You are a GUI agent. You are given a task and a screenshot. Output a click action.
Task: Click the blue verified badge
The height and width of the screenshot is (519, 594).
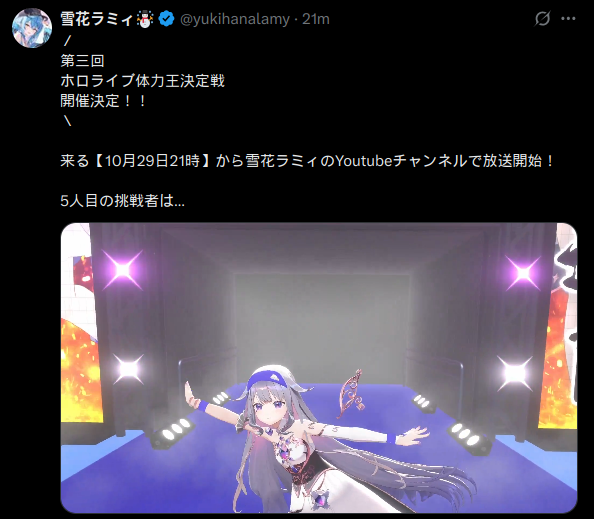(166, 19)
